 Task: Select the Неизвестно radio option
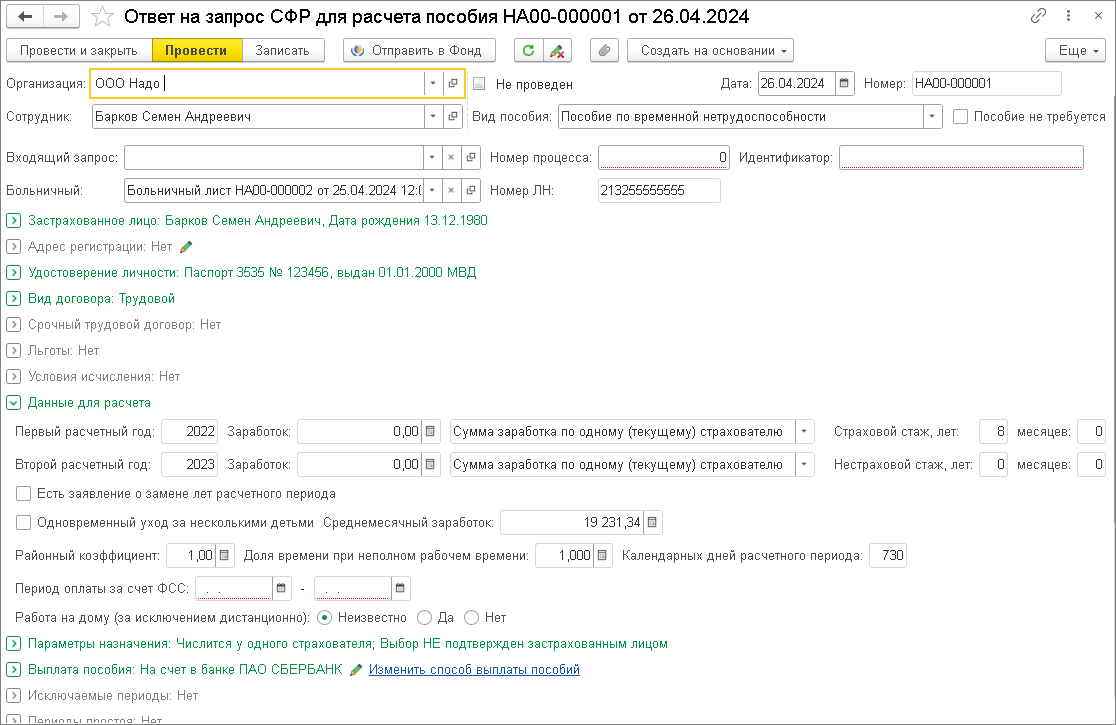pyautogui.click(x=325, y=618)
